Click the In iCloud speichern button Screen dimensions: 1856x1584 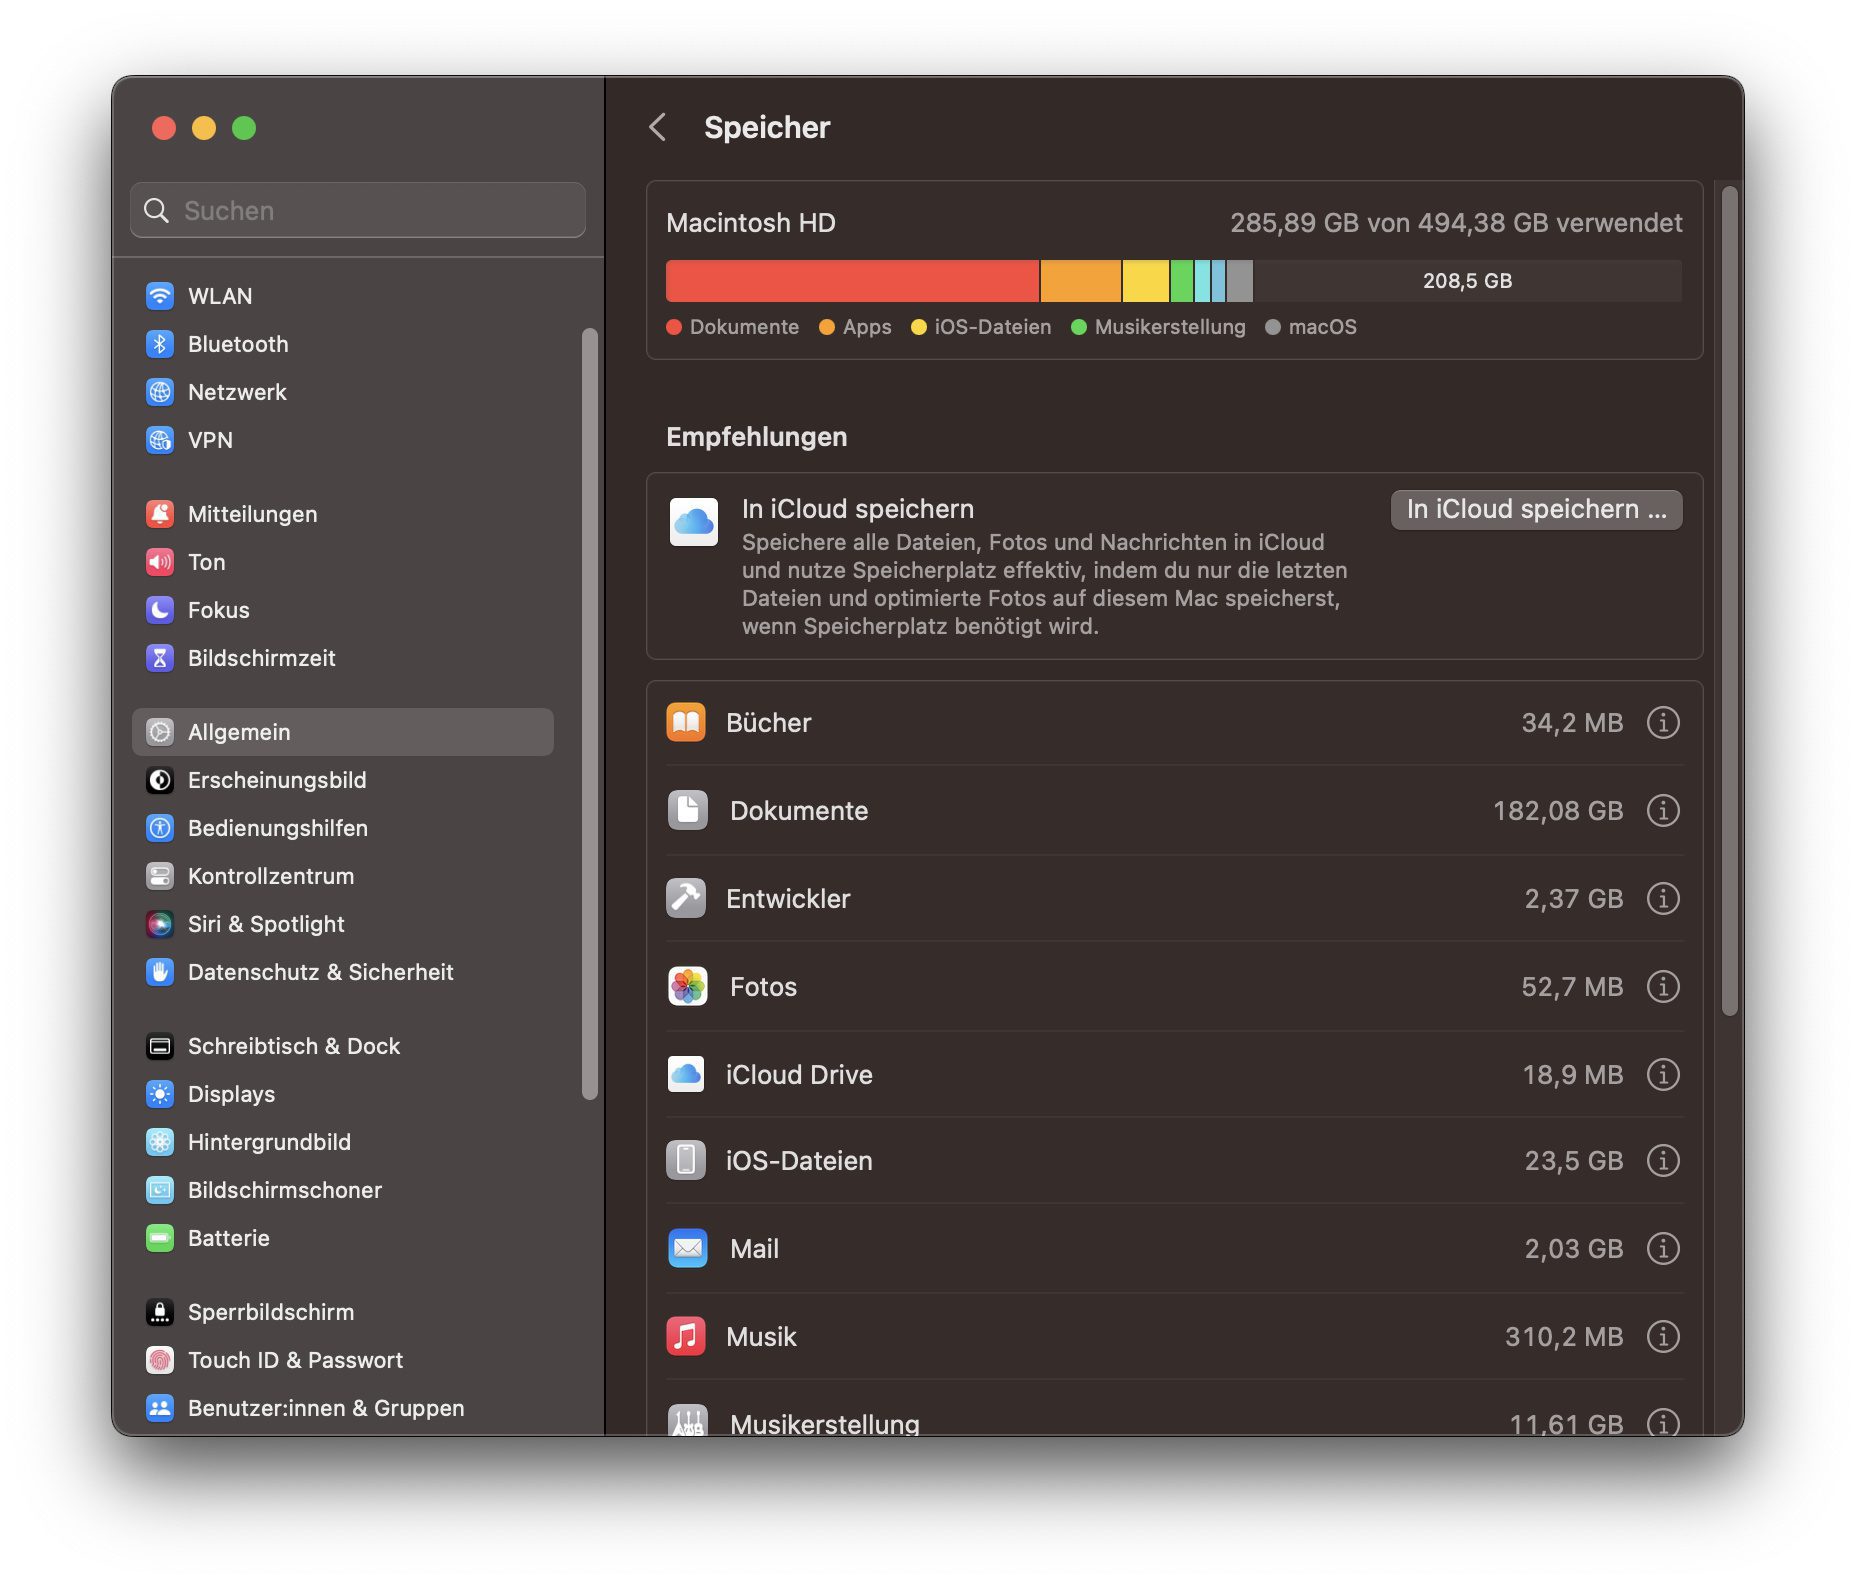(x=1535, y=509)
